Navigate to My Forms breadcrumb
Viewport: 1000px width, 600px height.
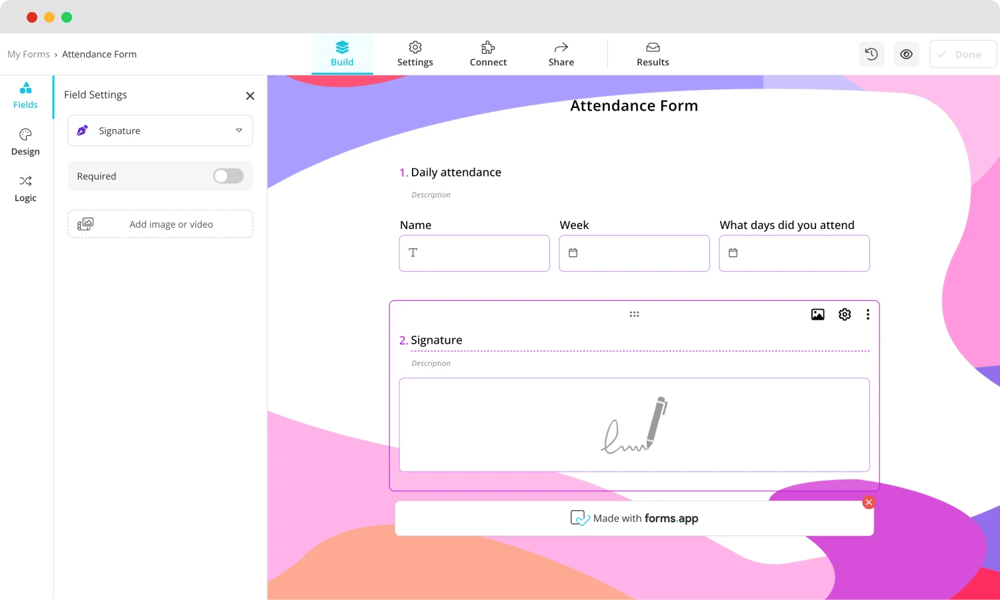click(28, 54)
